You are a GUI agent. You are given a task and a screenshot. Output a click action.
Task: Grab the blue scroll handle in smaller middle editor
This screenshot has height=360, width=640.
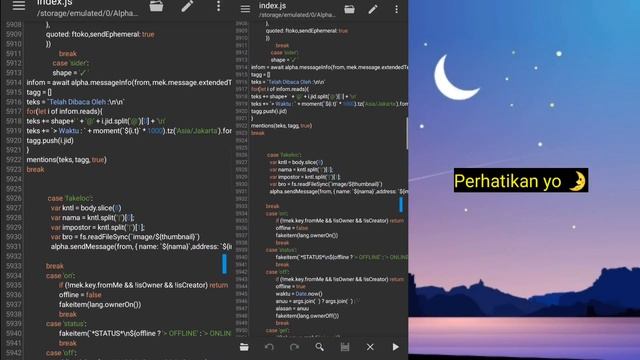tap(401, 204)
